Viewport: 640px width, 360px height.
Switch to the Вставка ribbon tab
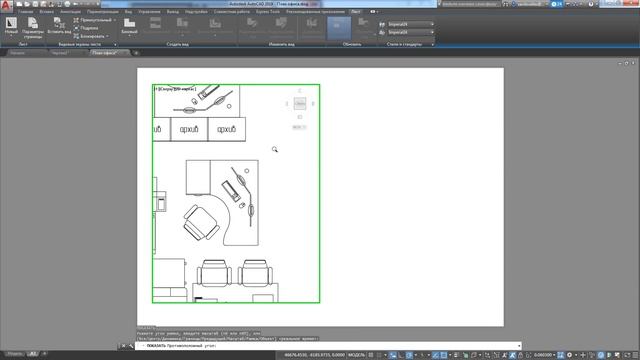47,11
